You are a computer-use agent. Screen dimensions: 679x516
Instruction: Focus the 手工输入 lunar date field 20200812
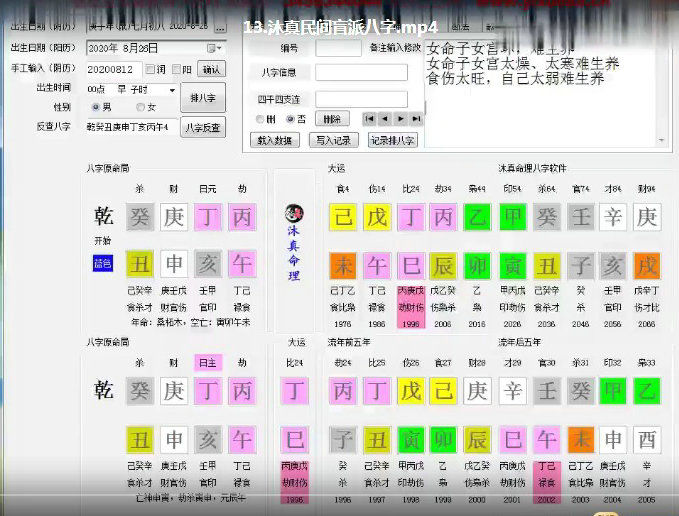coord(113,69)
